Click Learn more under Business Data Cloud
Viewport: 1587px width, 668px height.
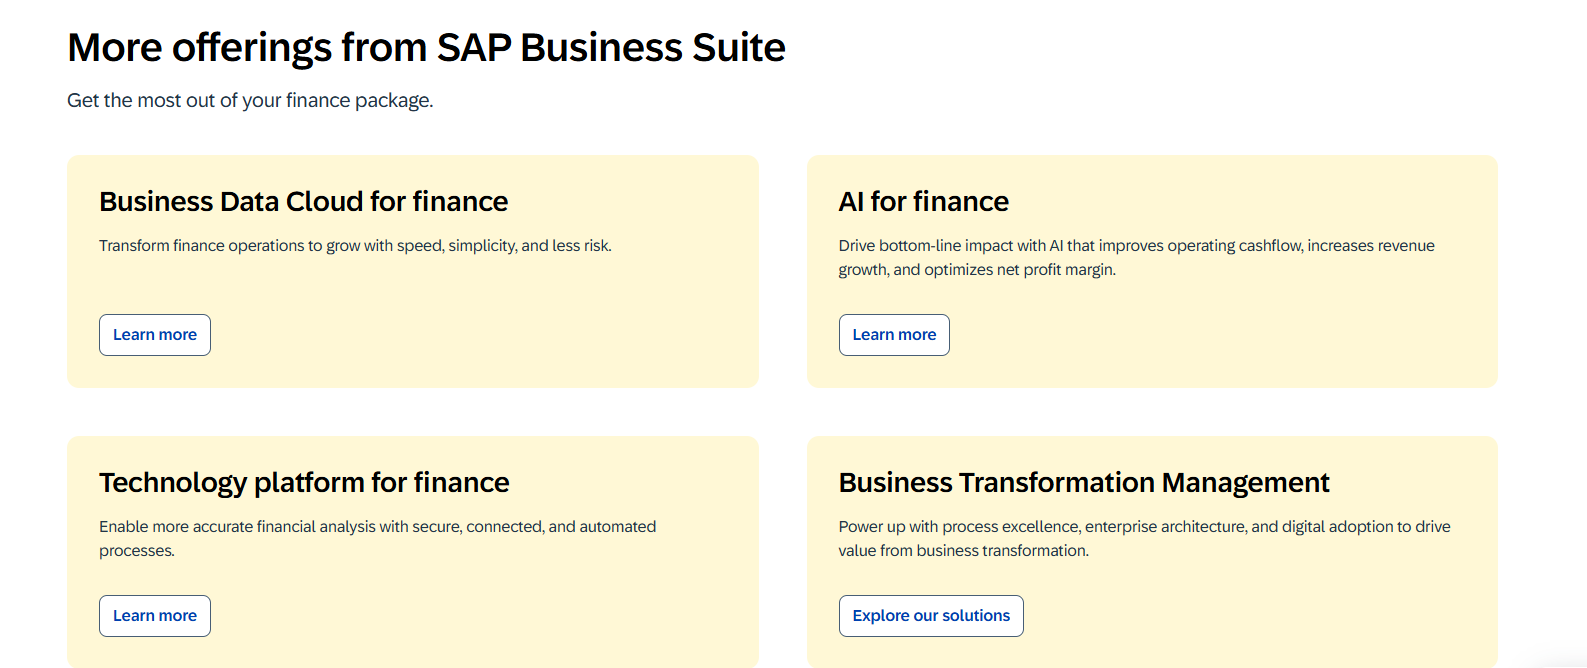coord(155,335)
